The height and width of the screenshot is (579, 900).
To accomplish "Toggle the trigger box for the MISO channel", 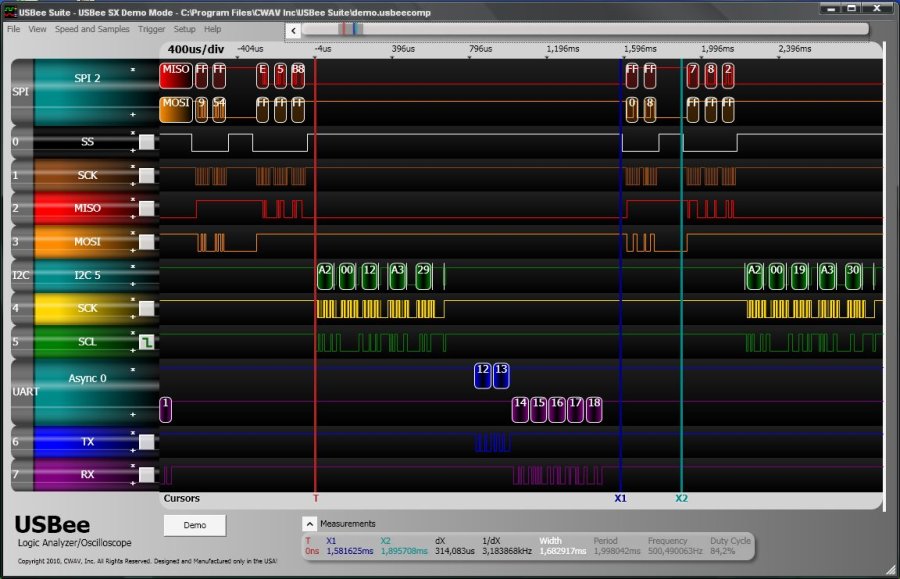I will pos(147,208).
